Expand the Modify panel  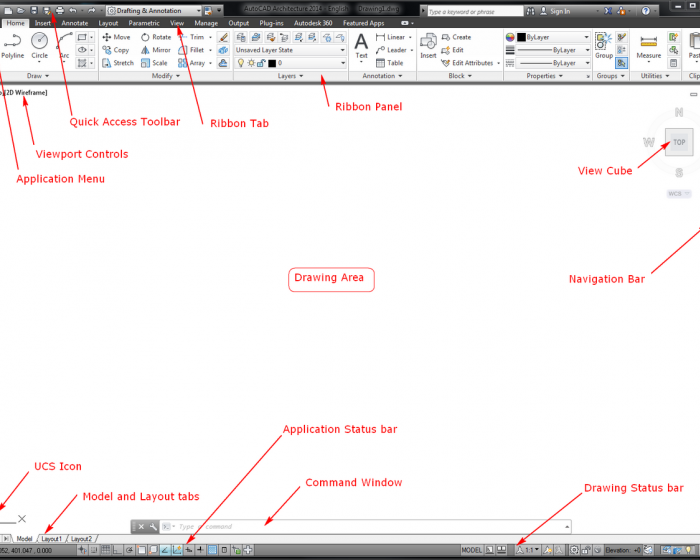[x=166, y=76]
